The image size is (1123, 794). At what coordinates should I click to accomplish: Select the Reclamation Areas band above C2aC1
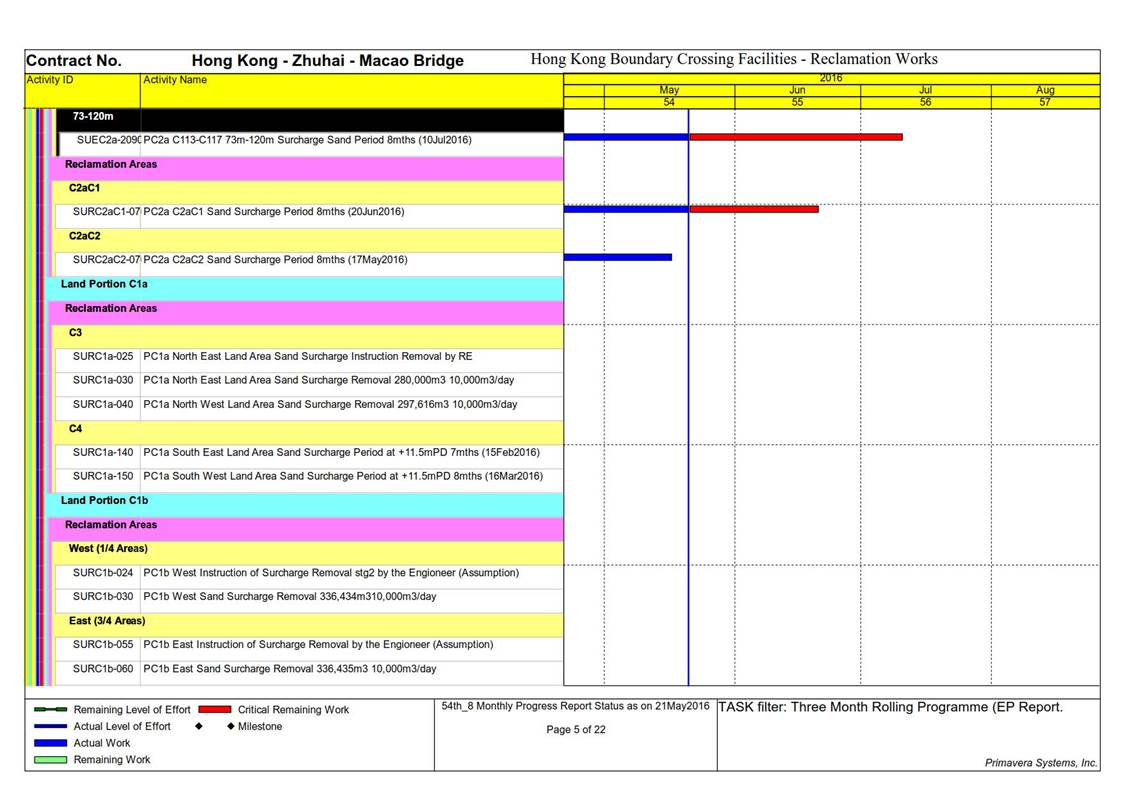point(307,168)
